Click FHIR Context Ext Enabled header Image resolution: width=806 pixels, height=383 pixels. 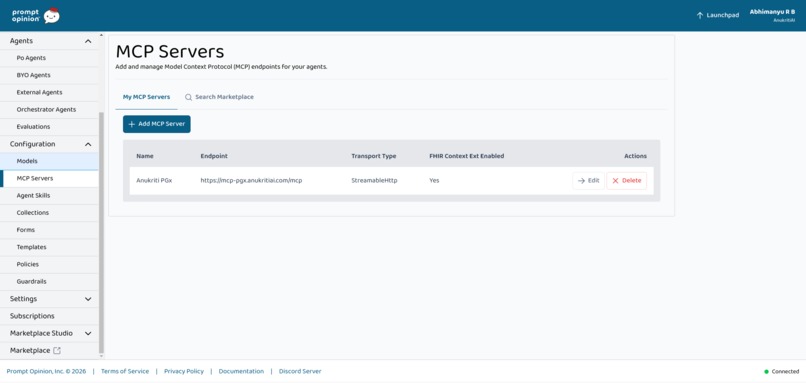coord(467,156)
